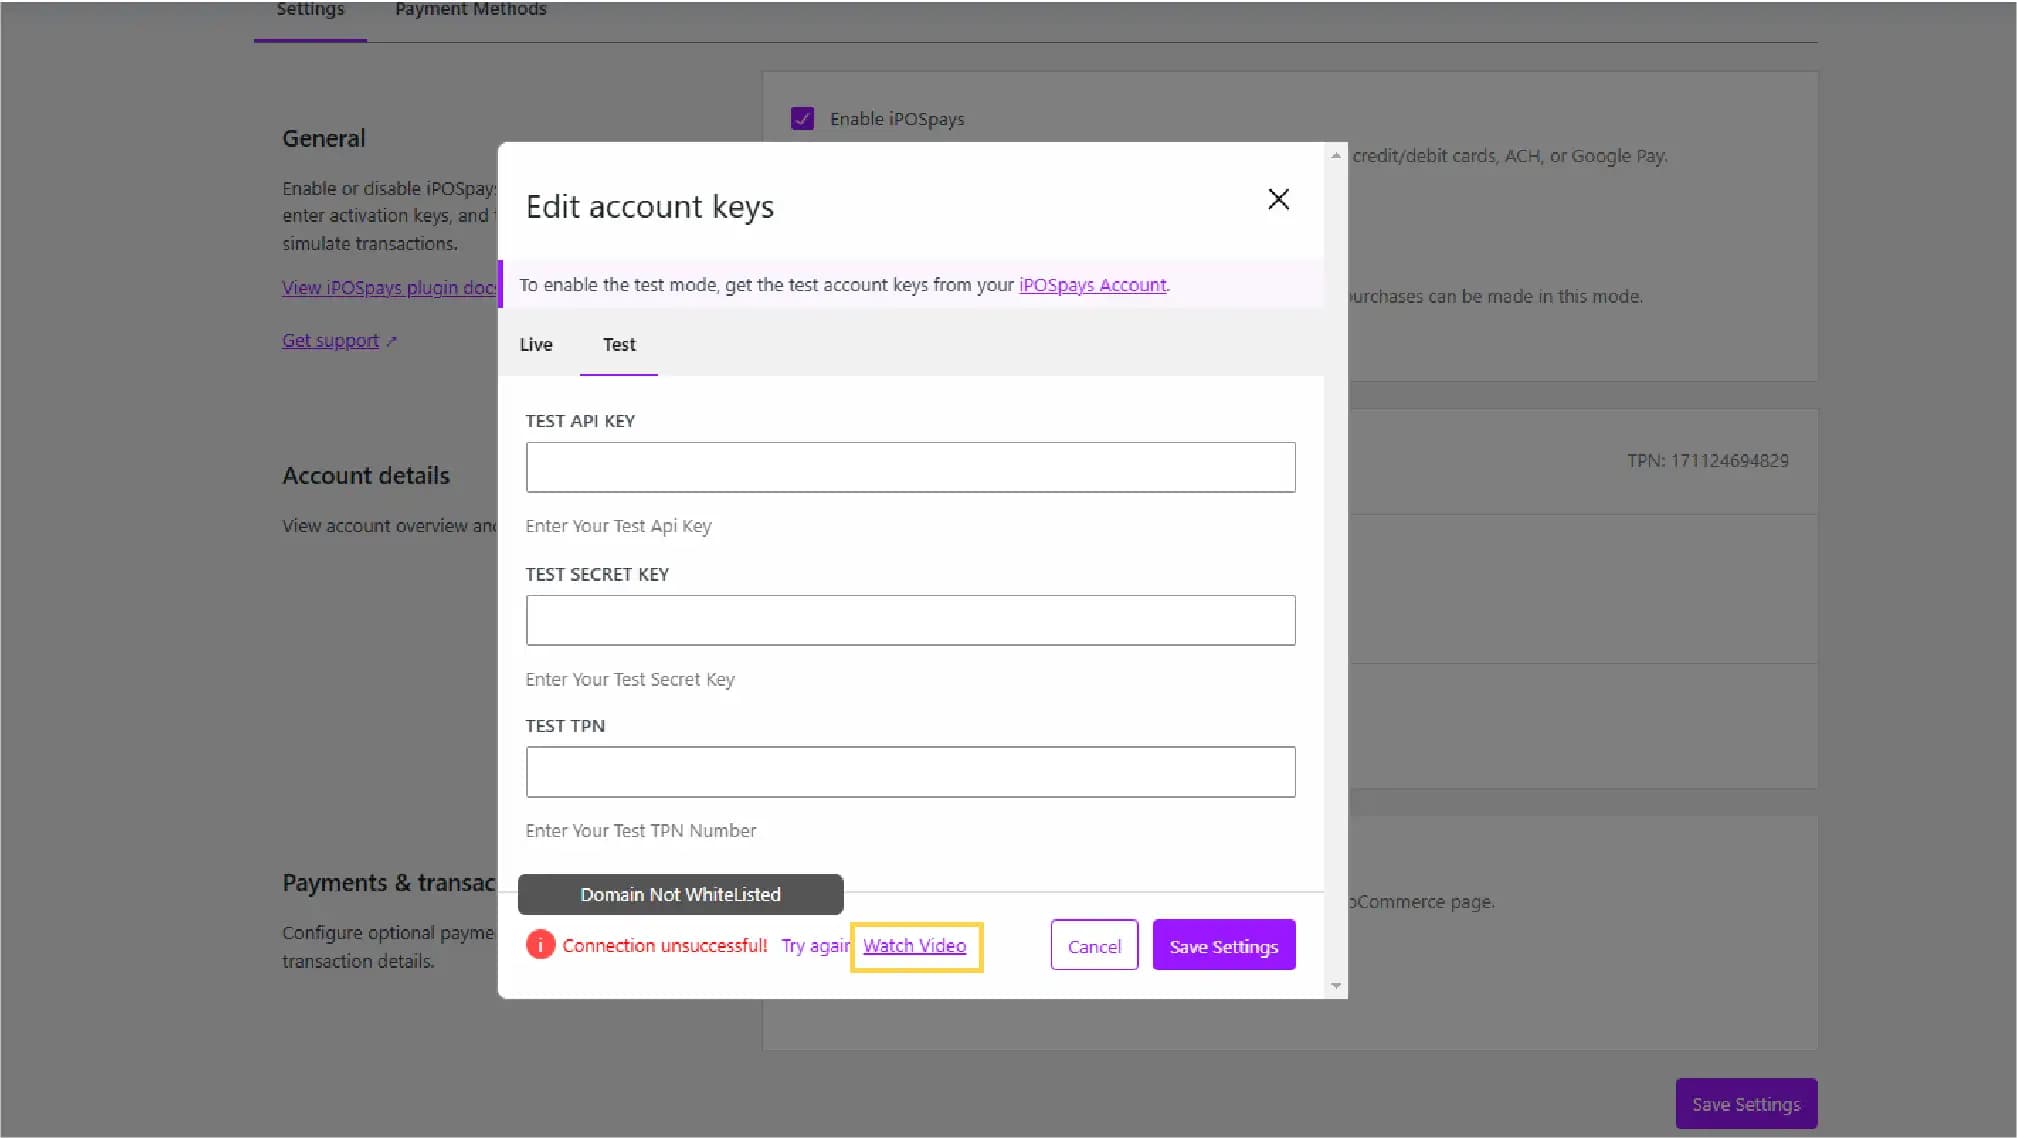Click the red connection error info icon
This screenshot has width=2017, height=1138.
540,944
